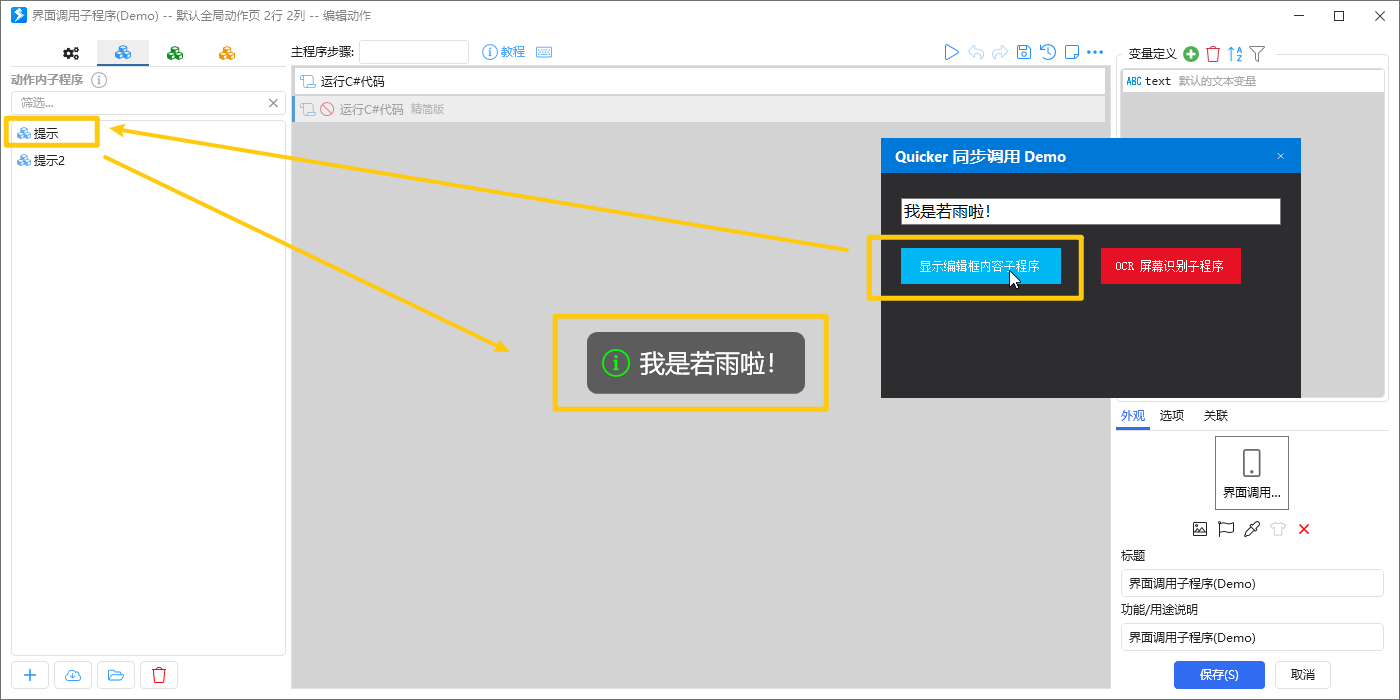Image resolution: width=1400 pixels, height=700 pixels.
Task: Click the red OCR 屏幕识别子程序 button
Action: pyautogui.click(x=1170, y=266)
